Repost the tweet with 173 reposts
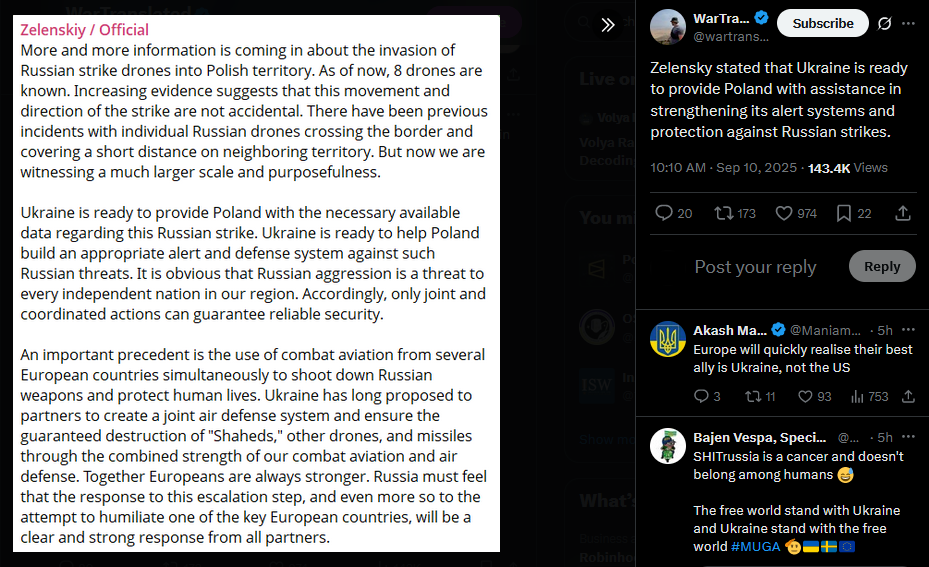Viewport: 929px width, 567px height. point(735,213)
